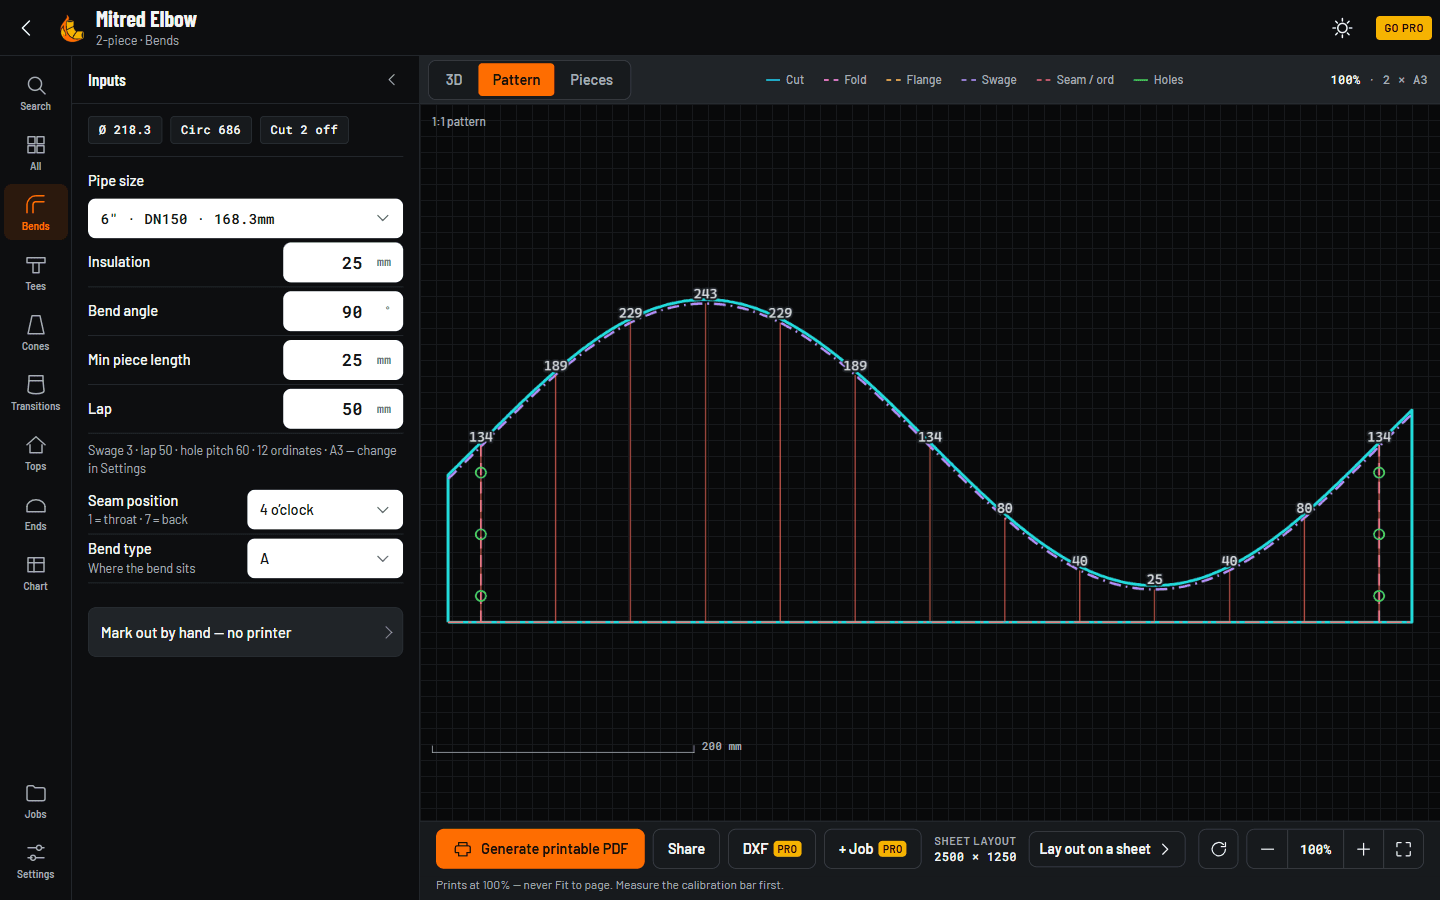Open Lay out on a sheet
1440x900 pixels.
[x=1106, y=849]
